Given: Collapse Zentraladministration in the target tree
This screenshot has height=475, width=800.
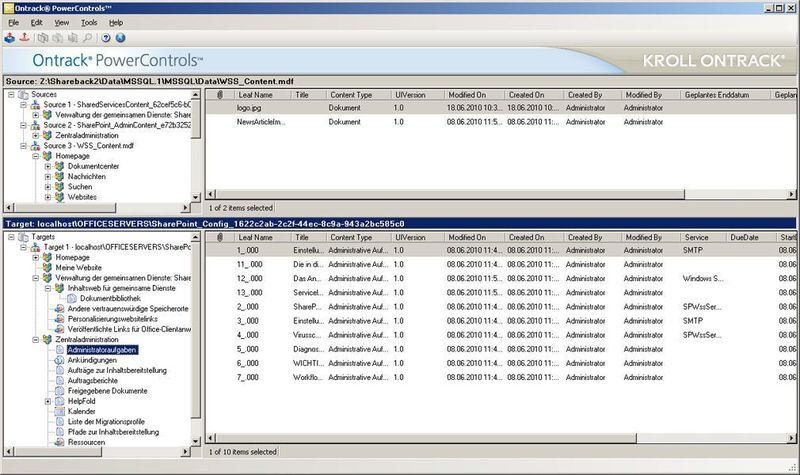Looking at the screenshot, I should pyautogui.click(x=35, y=339).
